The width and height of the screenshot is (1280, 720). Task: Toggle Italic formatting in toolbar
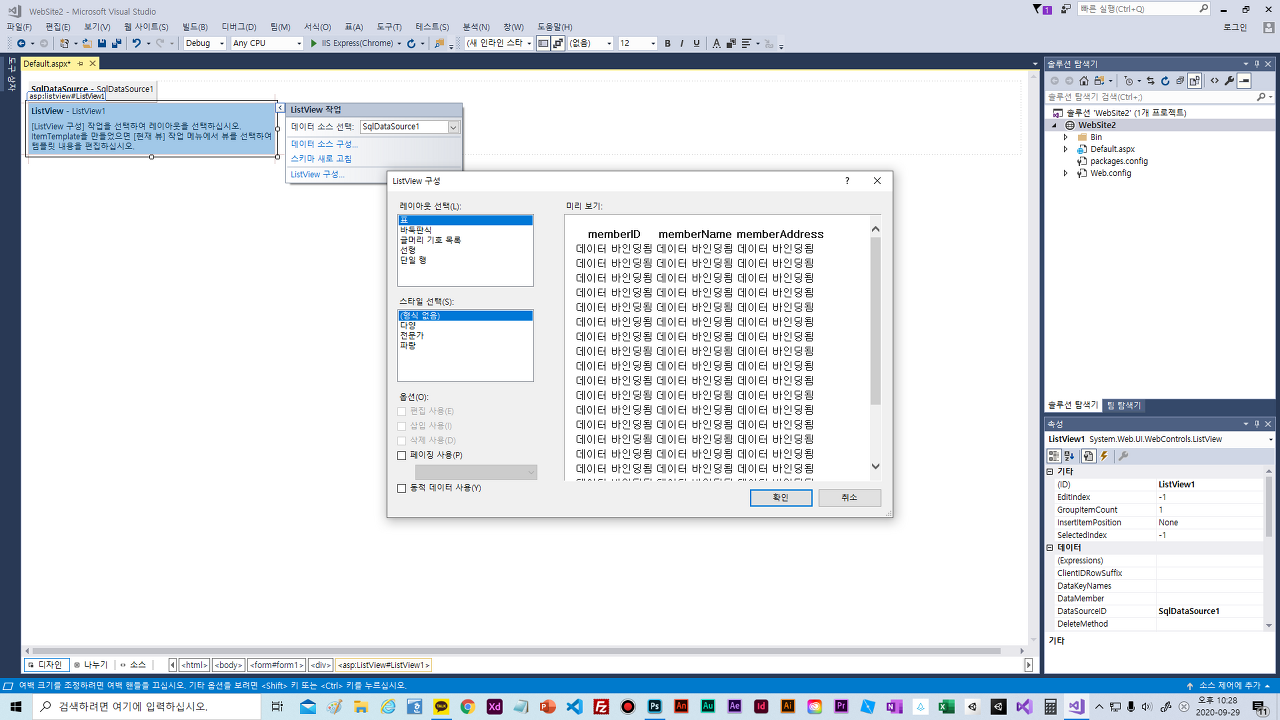click(682, 43)
